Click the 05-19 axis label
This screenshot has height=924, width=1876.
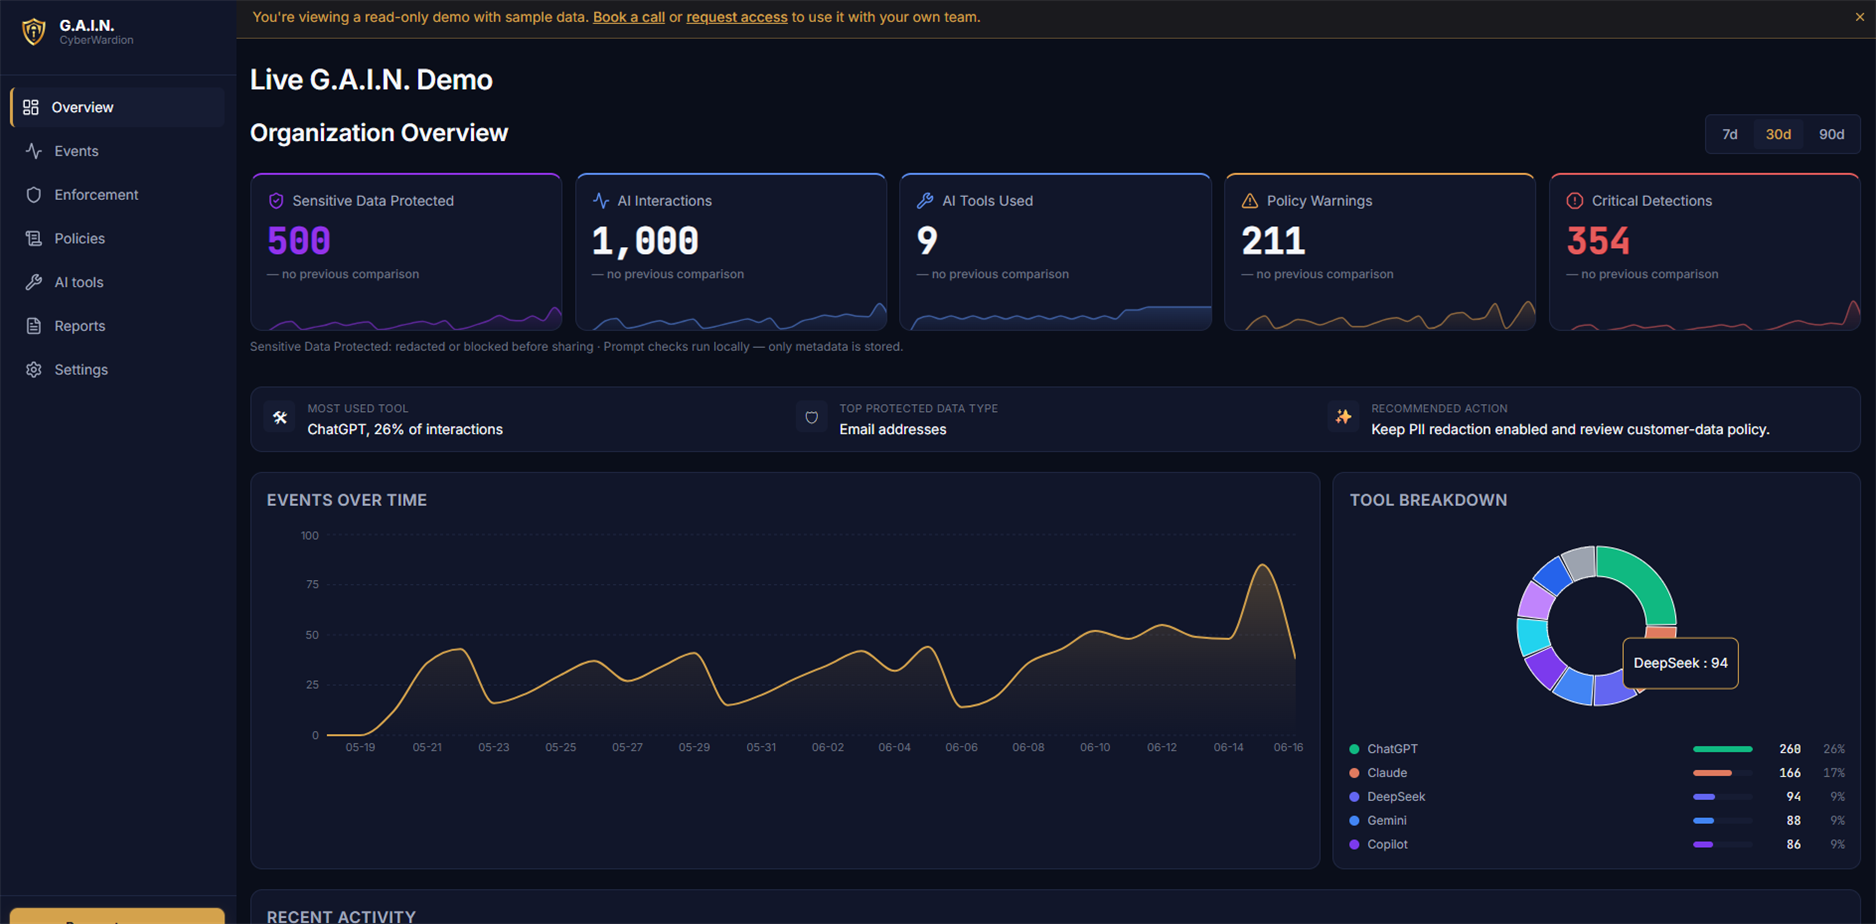pos(360,748)
